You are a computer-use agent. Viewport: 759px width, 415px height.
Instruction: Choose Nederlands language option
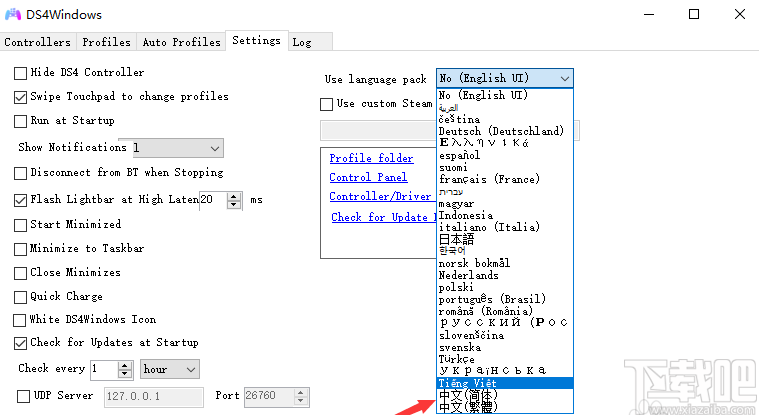tap(505, 275)
